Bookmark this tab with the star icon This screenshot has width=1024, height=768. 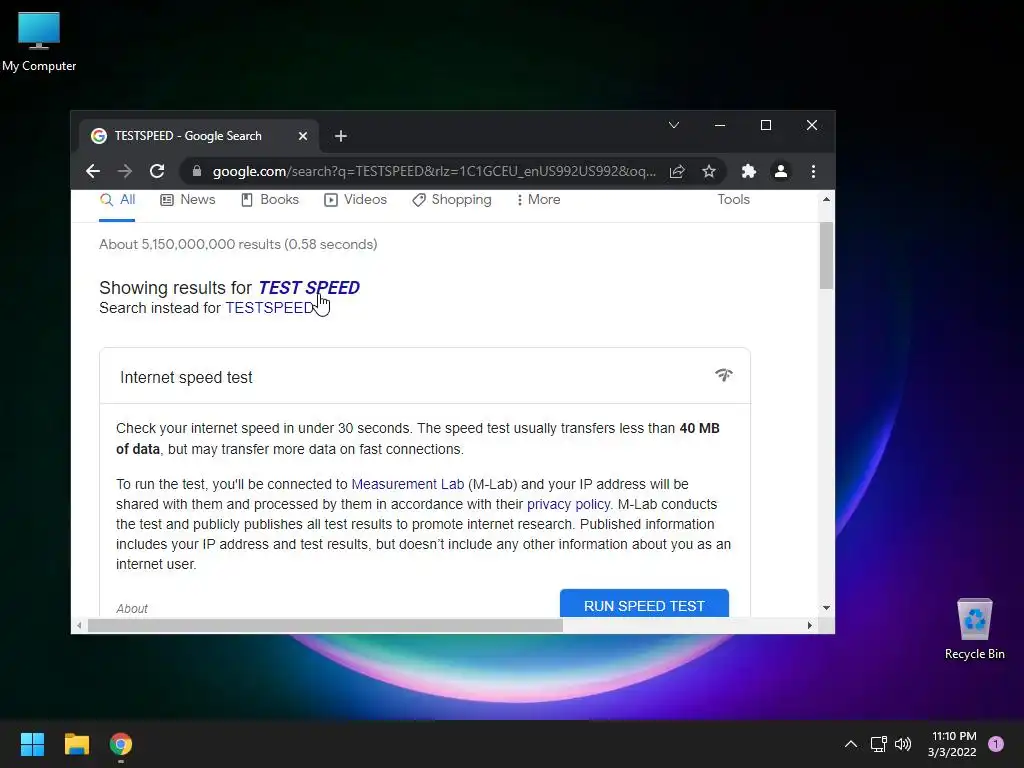(709, 172)
